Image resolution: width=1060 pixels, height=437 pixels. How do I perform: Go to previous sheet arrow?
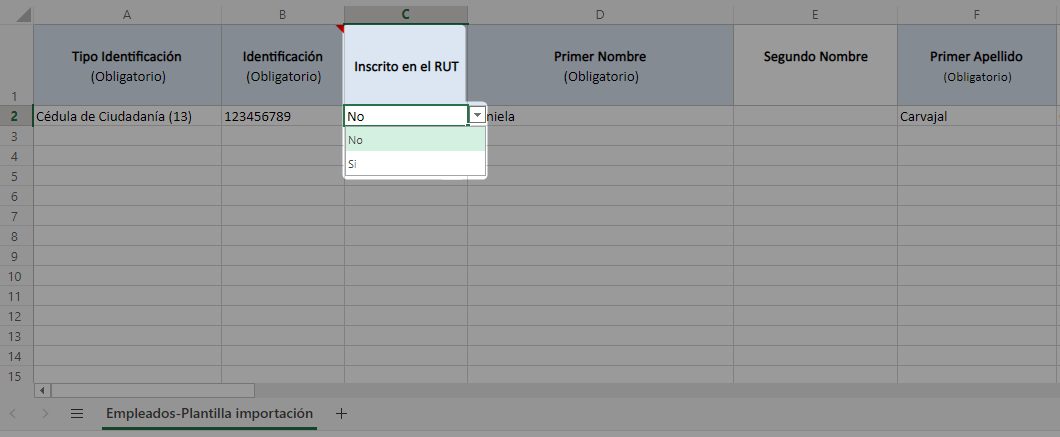13,413
